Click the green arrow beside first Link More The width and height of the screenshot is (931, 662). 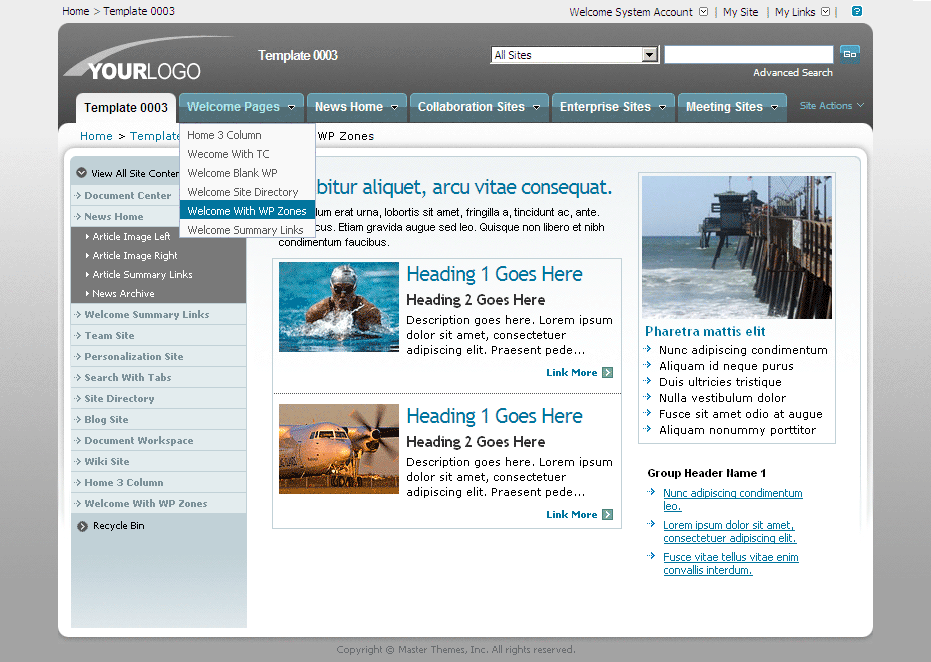click(607, 372)
